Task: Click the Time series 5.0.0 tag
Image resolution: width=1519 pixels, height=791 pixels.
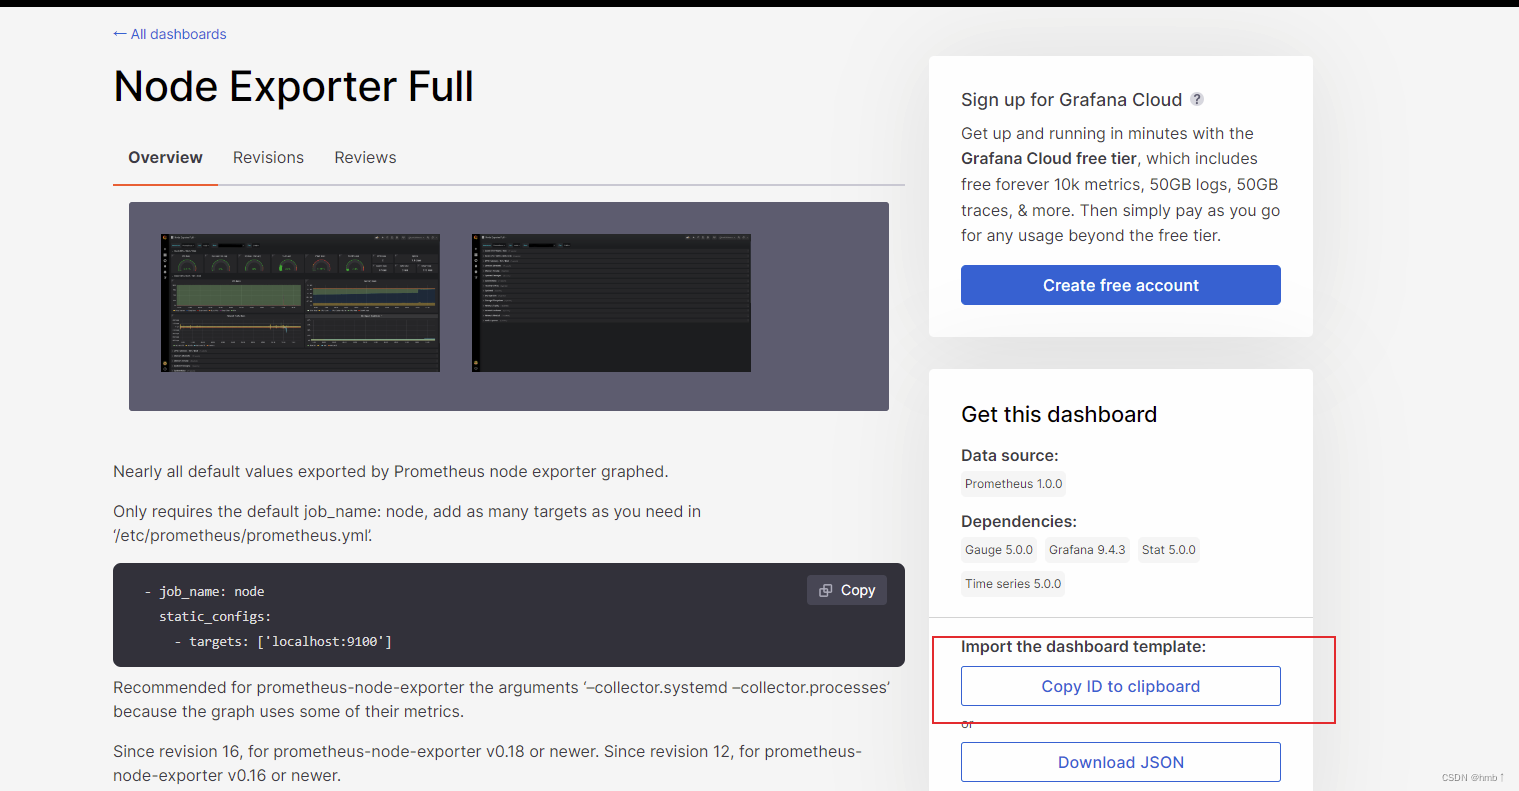Action: click(x=1013, y=584)
